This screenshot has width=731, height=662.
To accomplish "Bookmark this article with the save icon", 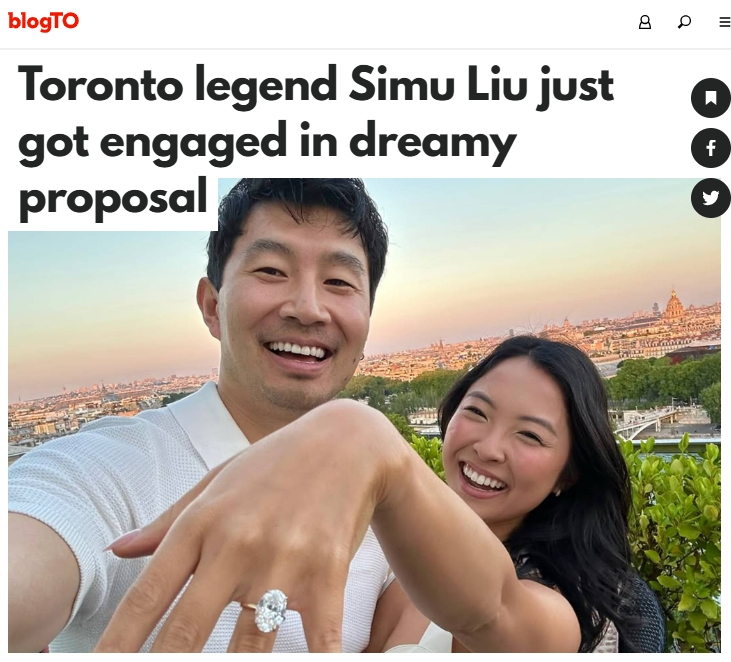I will click(x=710, y=98).
